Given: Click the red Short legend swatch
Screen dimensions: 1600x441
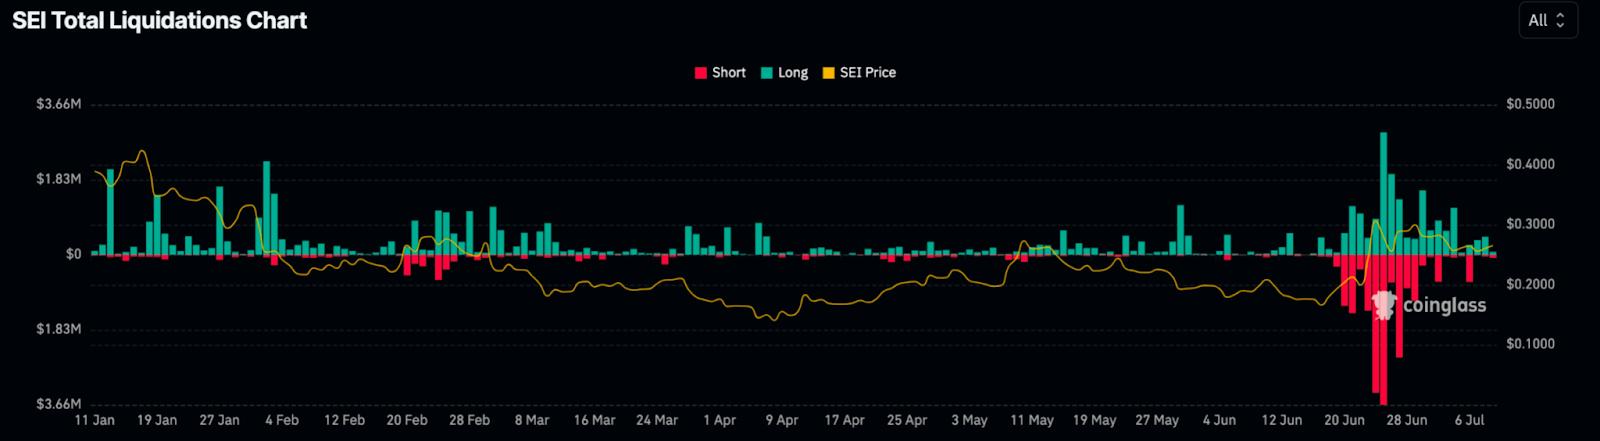Looking at the screenshot, I should (x=700, y=73).
